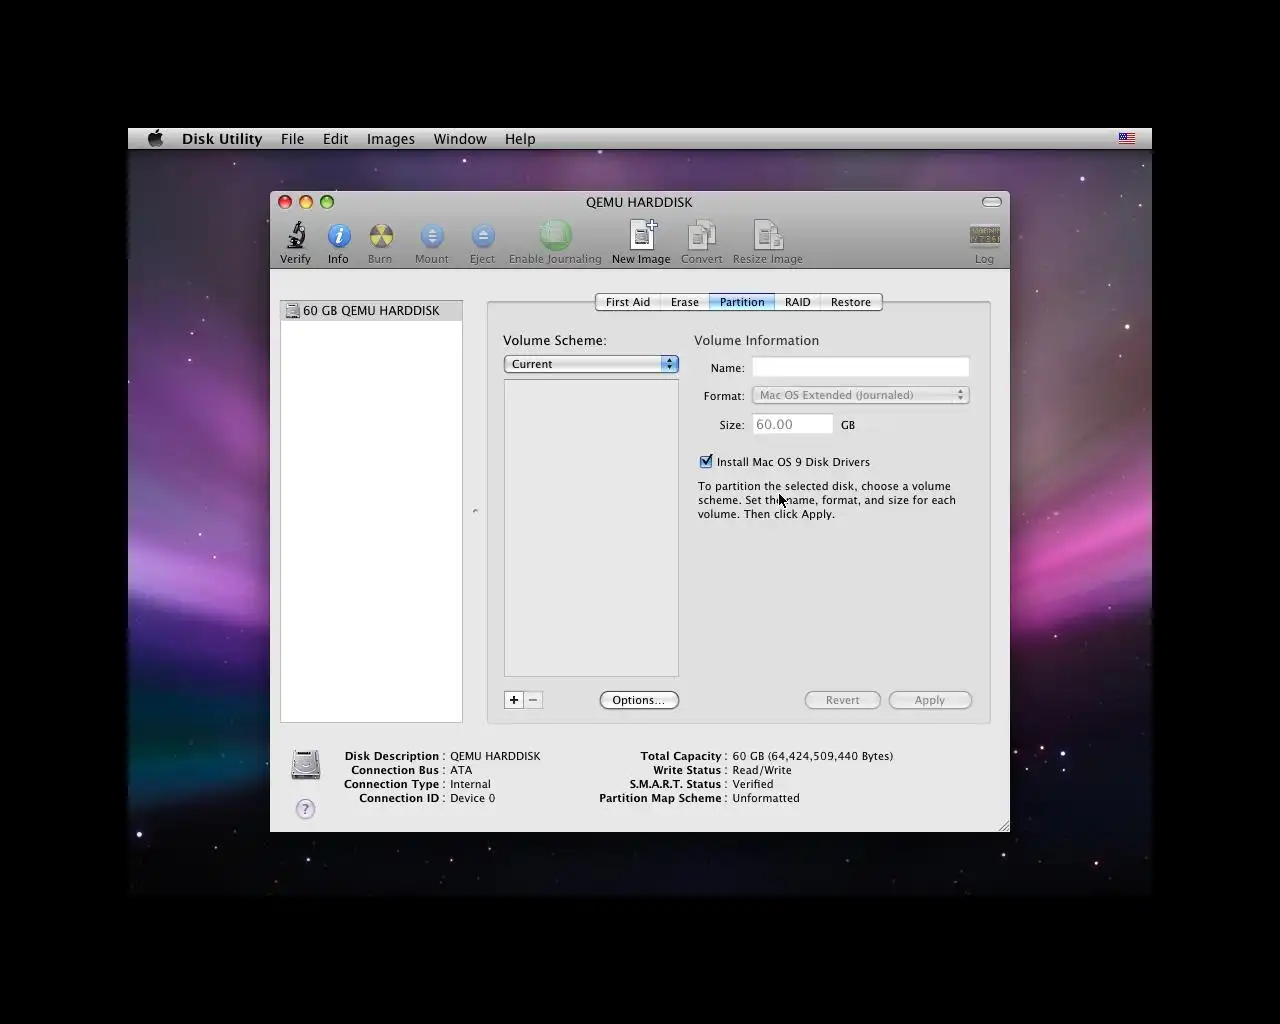The image size is (1280, 1024).
Task: Toggle Install Mac OS 9 Disk Drivers
Action: coord(706,461)
